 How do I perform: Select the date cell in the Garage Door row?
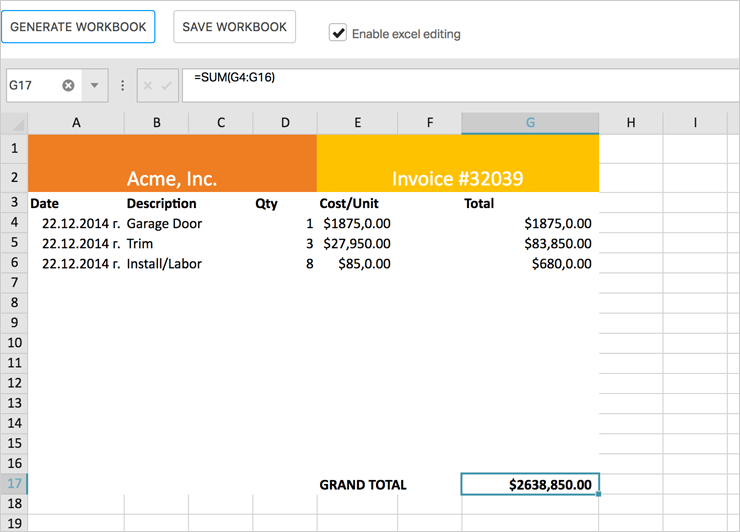(x=76, y=223)
